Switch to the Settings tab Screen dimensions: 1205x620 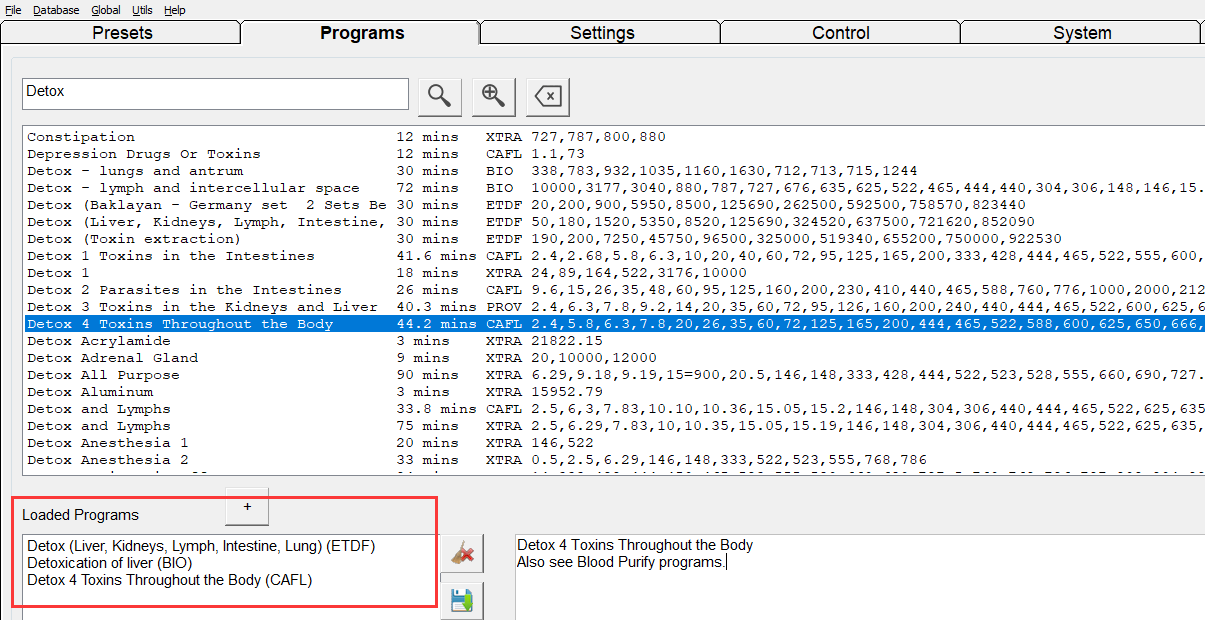(602, 33)
